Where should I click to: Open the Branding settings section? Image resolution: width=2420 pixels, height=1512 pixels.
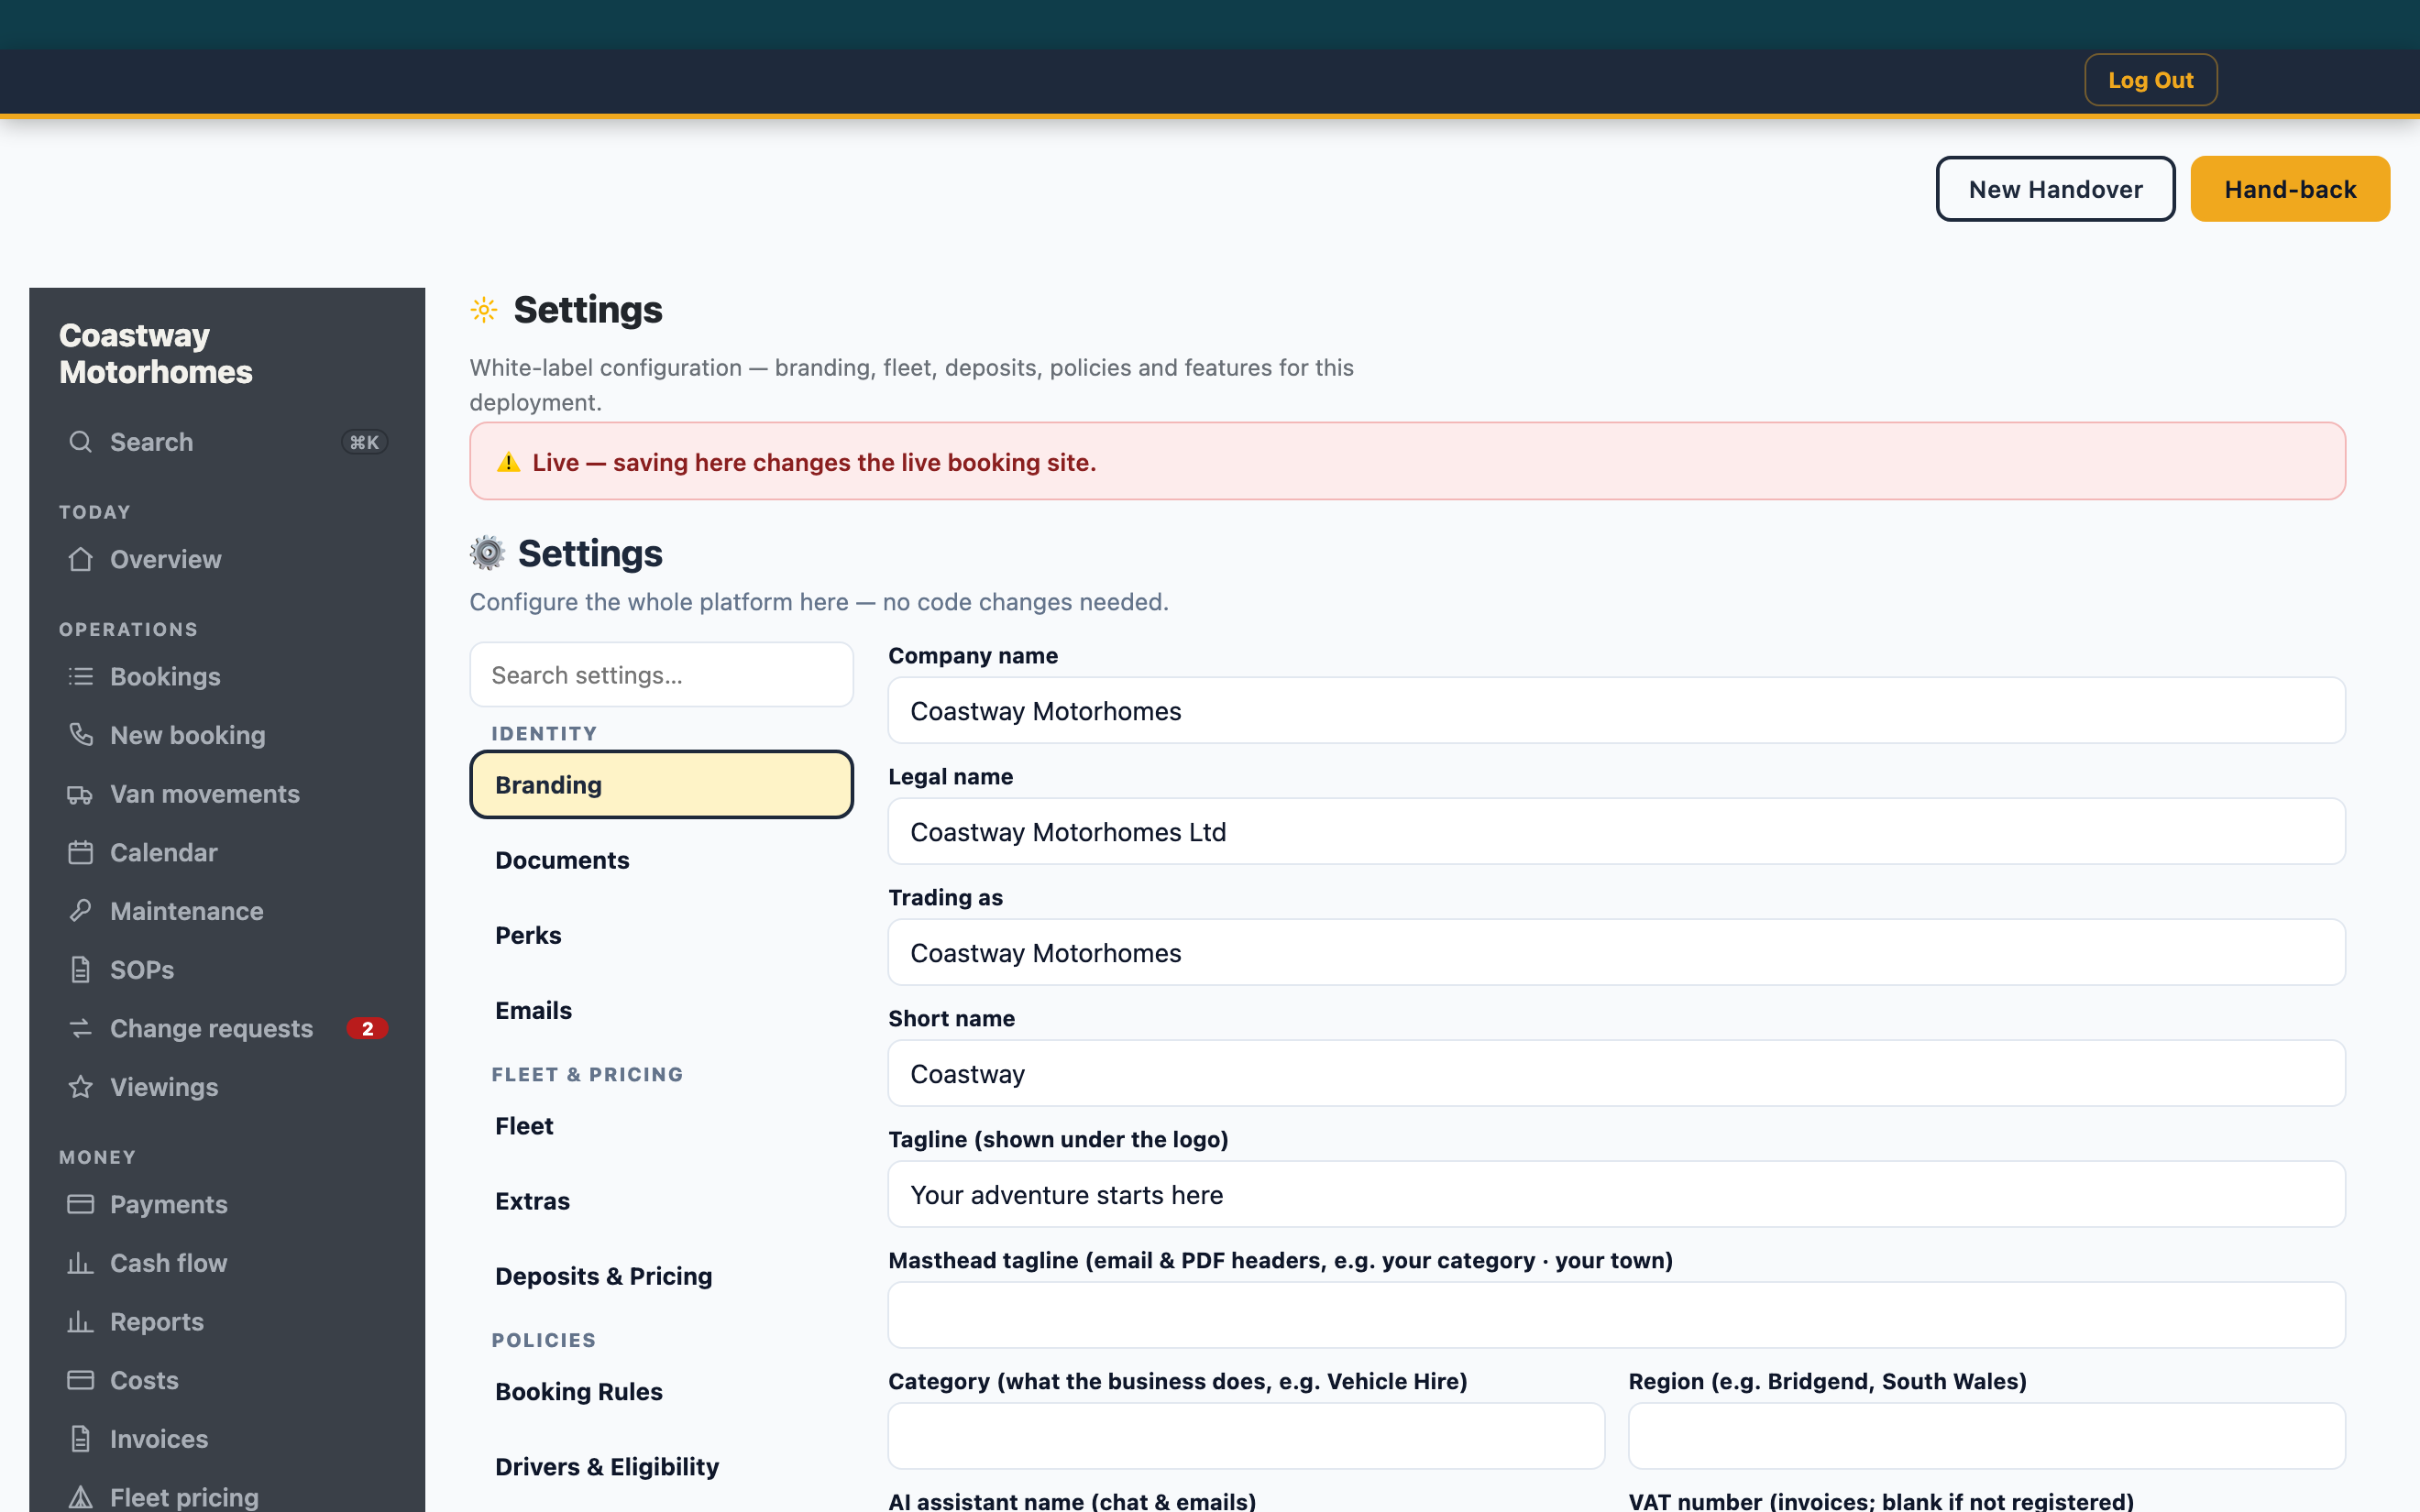(661, 785)
